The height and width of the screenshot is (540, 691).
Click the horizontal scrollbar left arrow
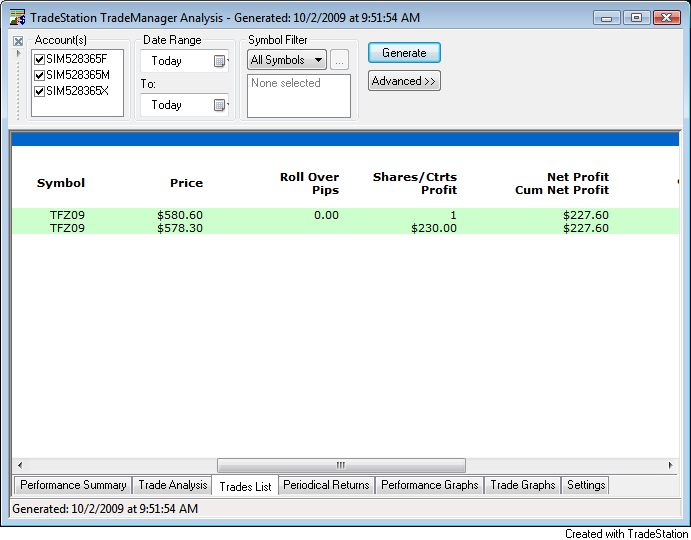(20, 465)
